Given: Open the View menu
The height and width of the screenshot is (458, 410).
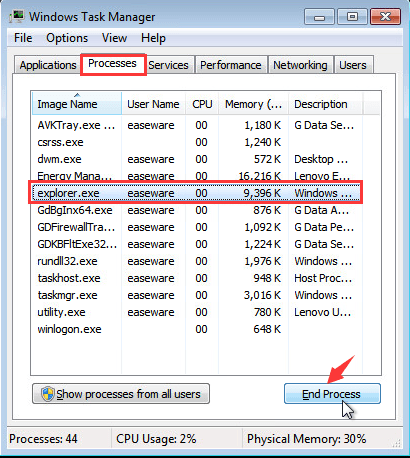Looking at the screenshot, I should [x=114, y=38].
